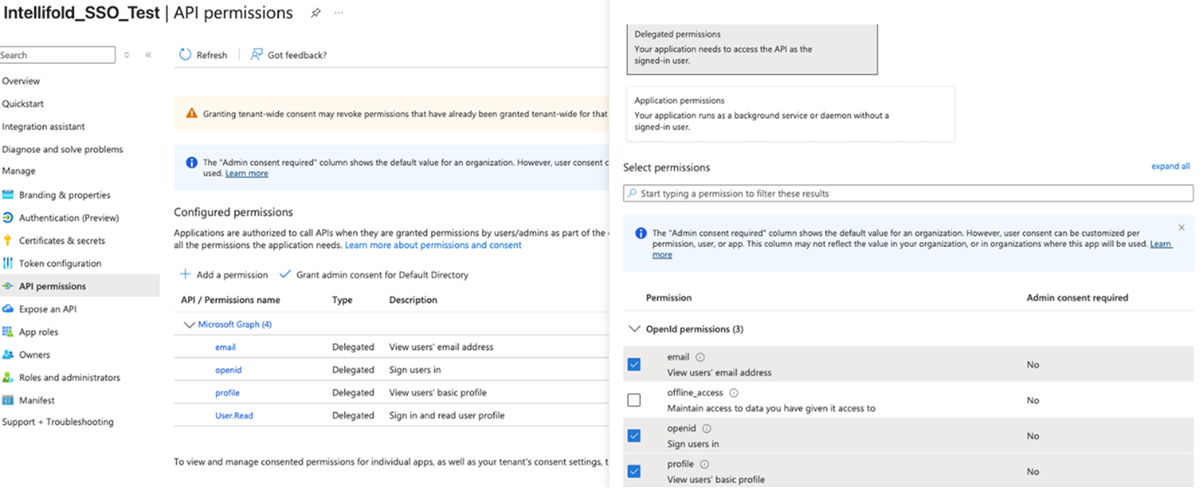This screenshot has width=1203, height=493.
Task: Select the Delegated permissions card
Action: 752,48
